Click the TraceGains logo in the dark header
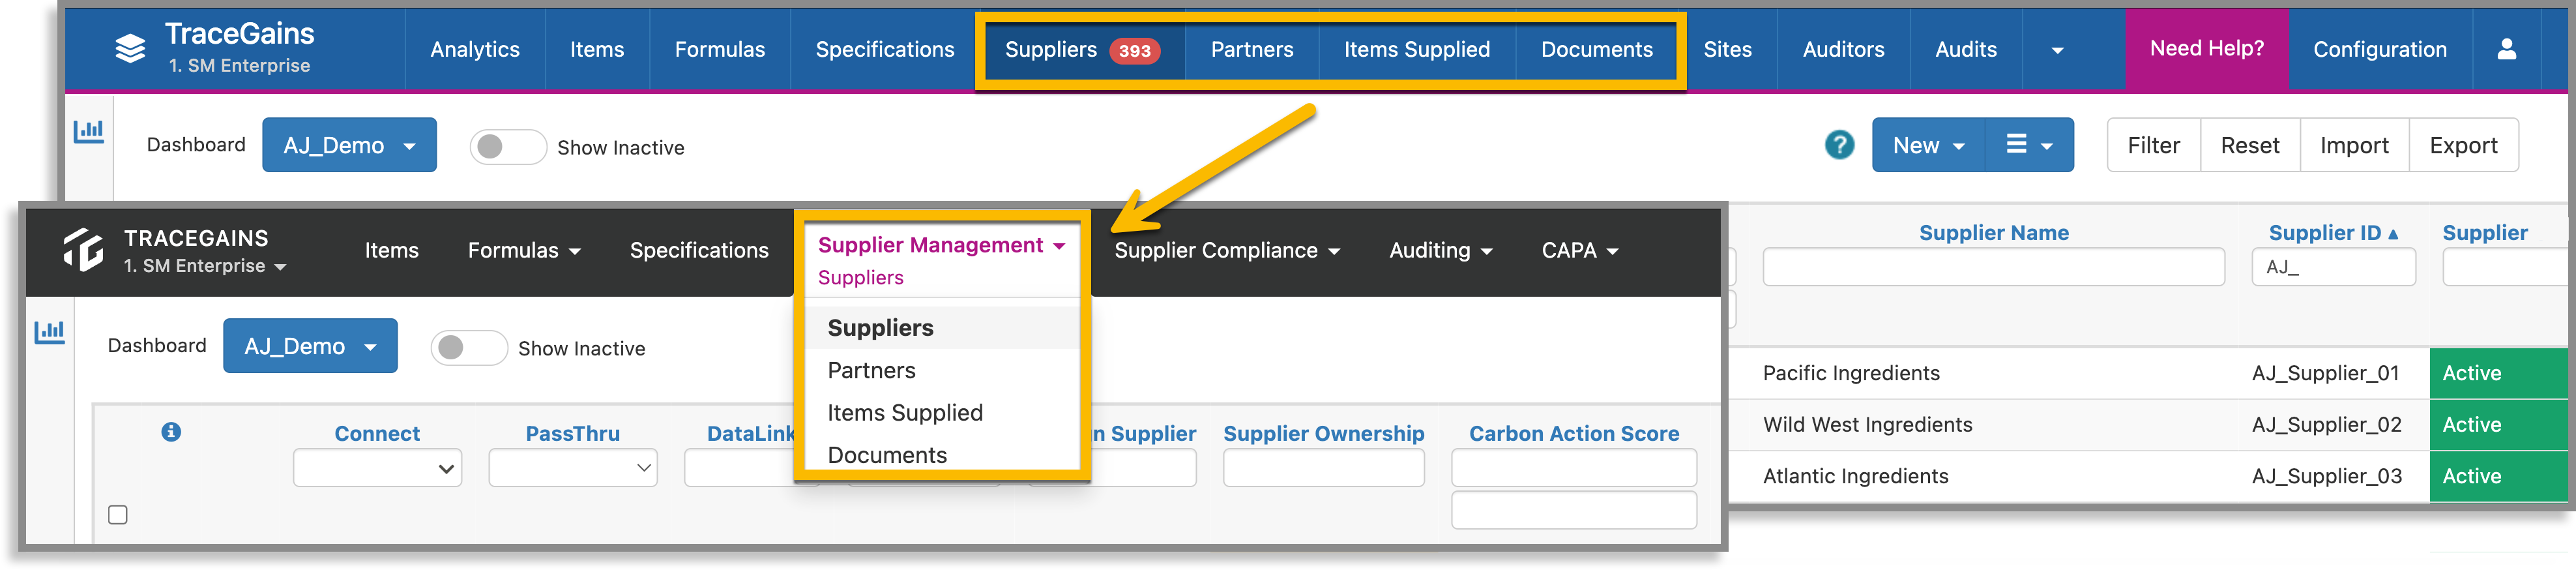Screen dimensions: 2576x570 tap(83, 249)
